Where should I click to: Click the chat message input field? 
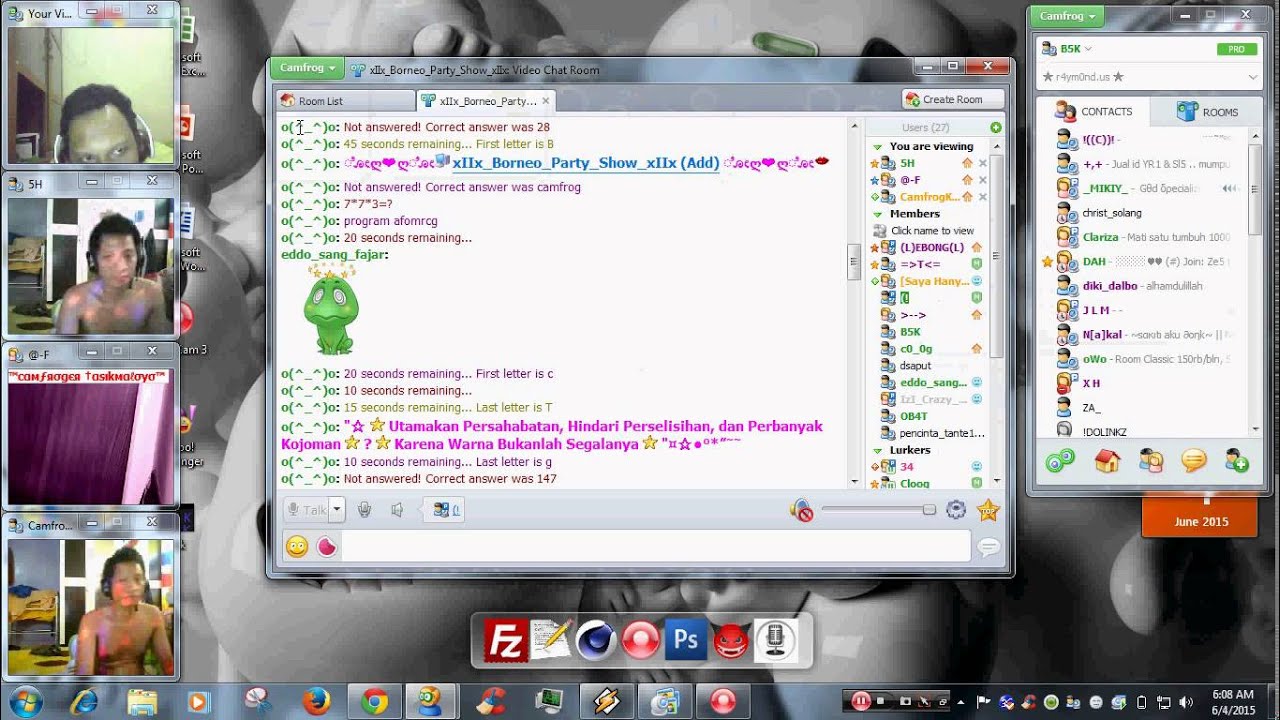655,546
